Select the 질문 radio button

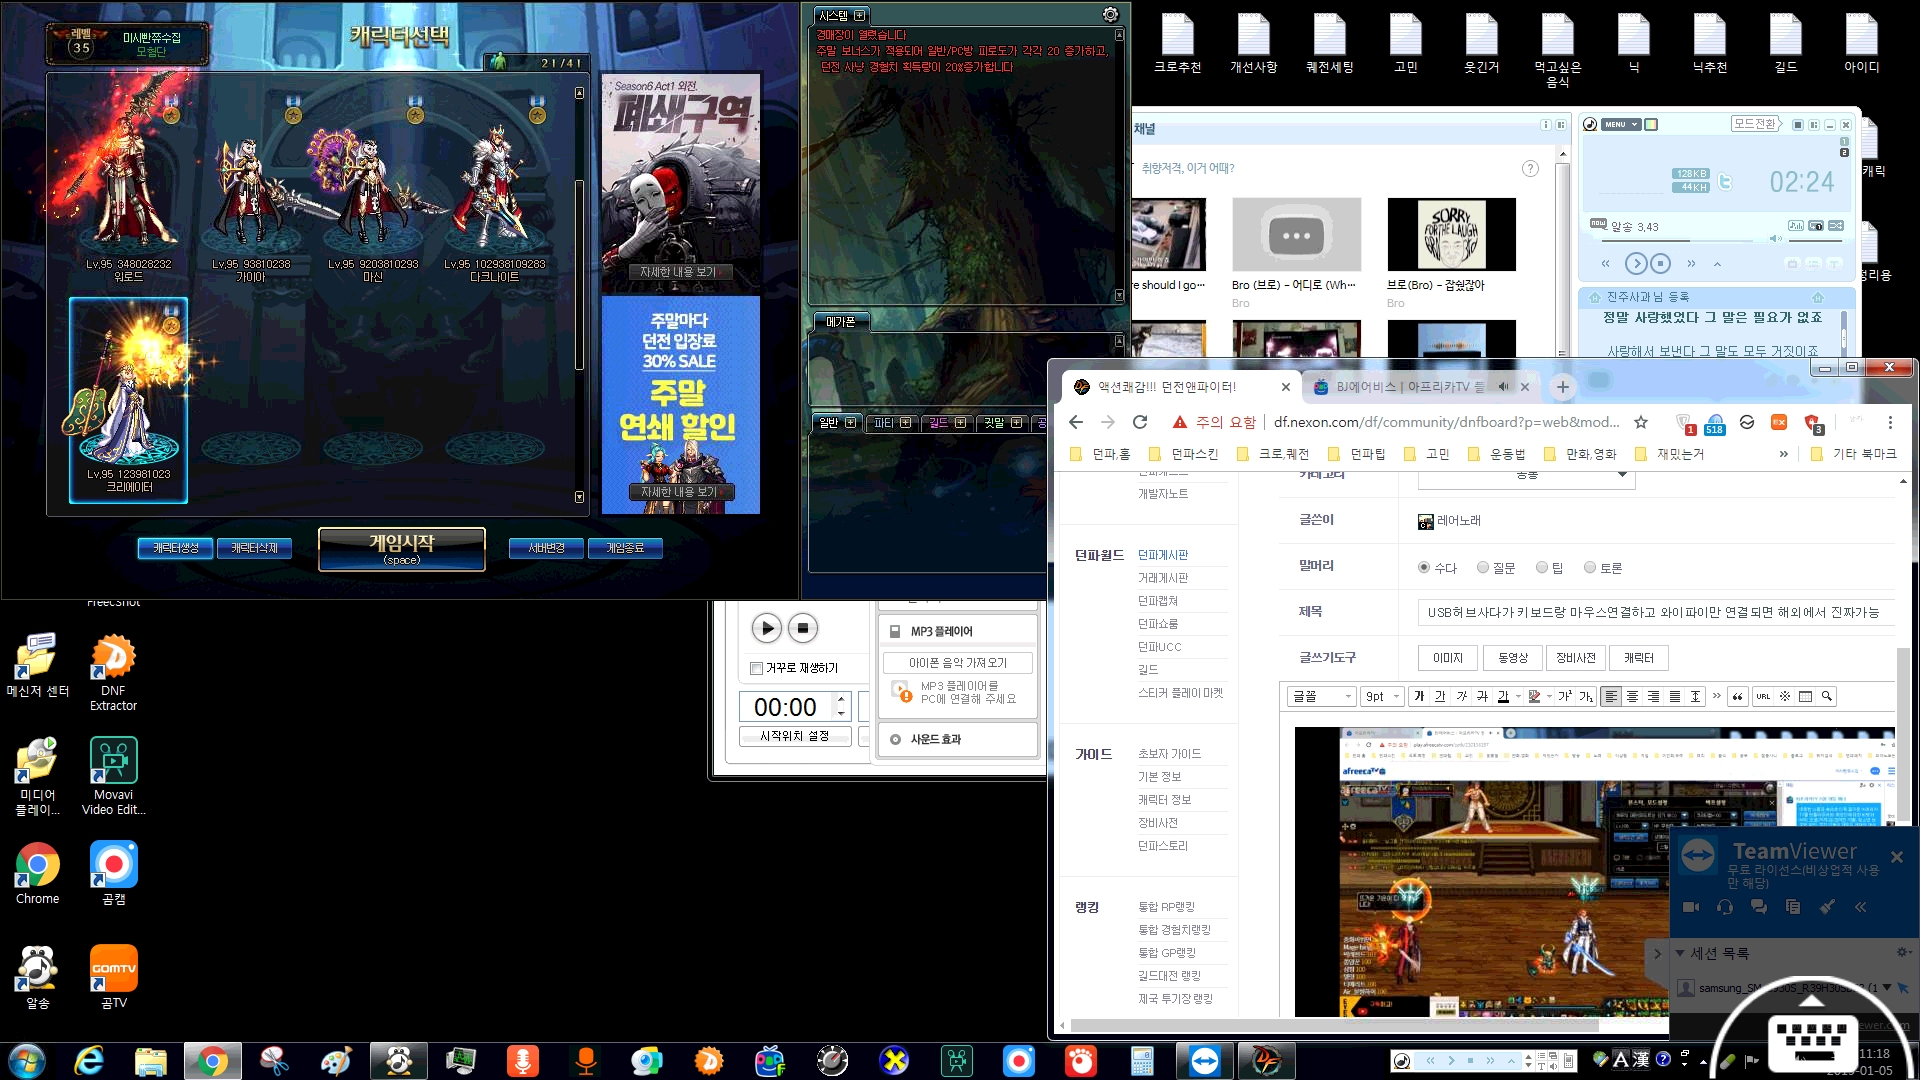tap(1483, 568)
